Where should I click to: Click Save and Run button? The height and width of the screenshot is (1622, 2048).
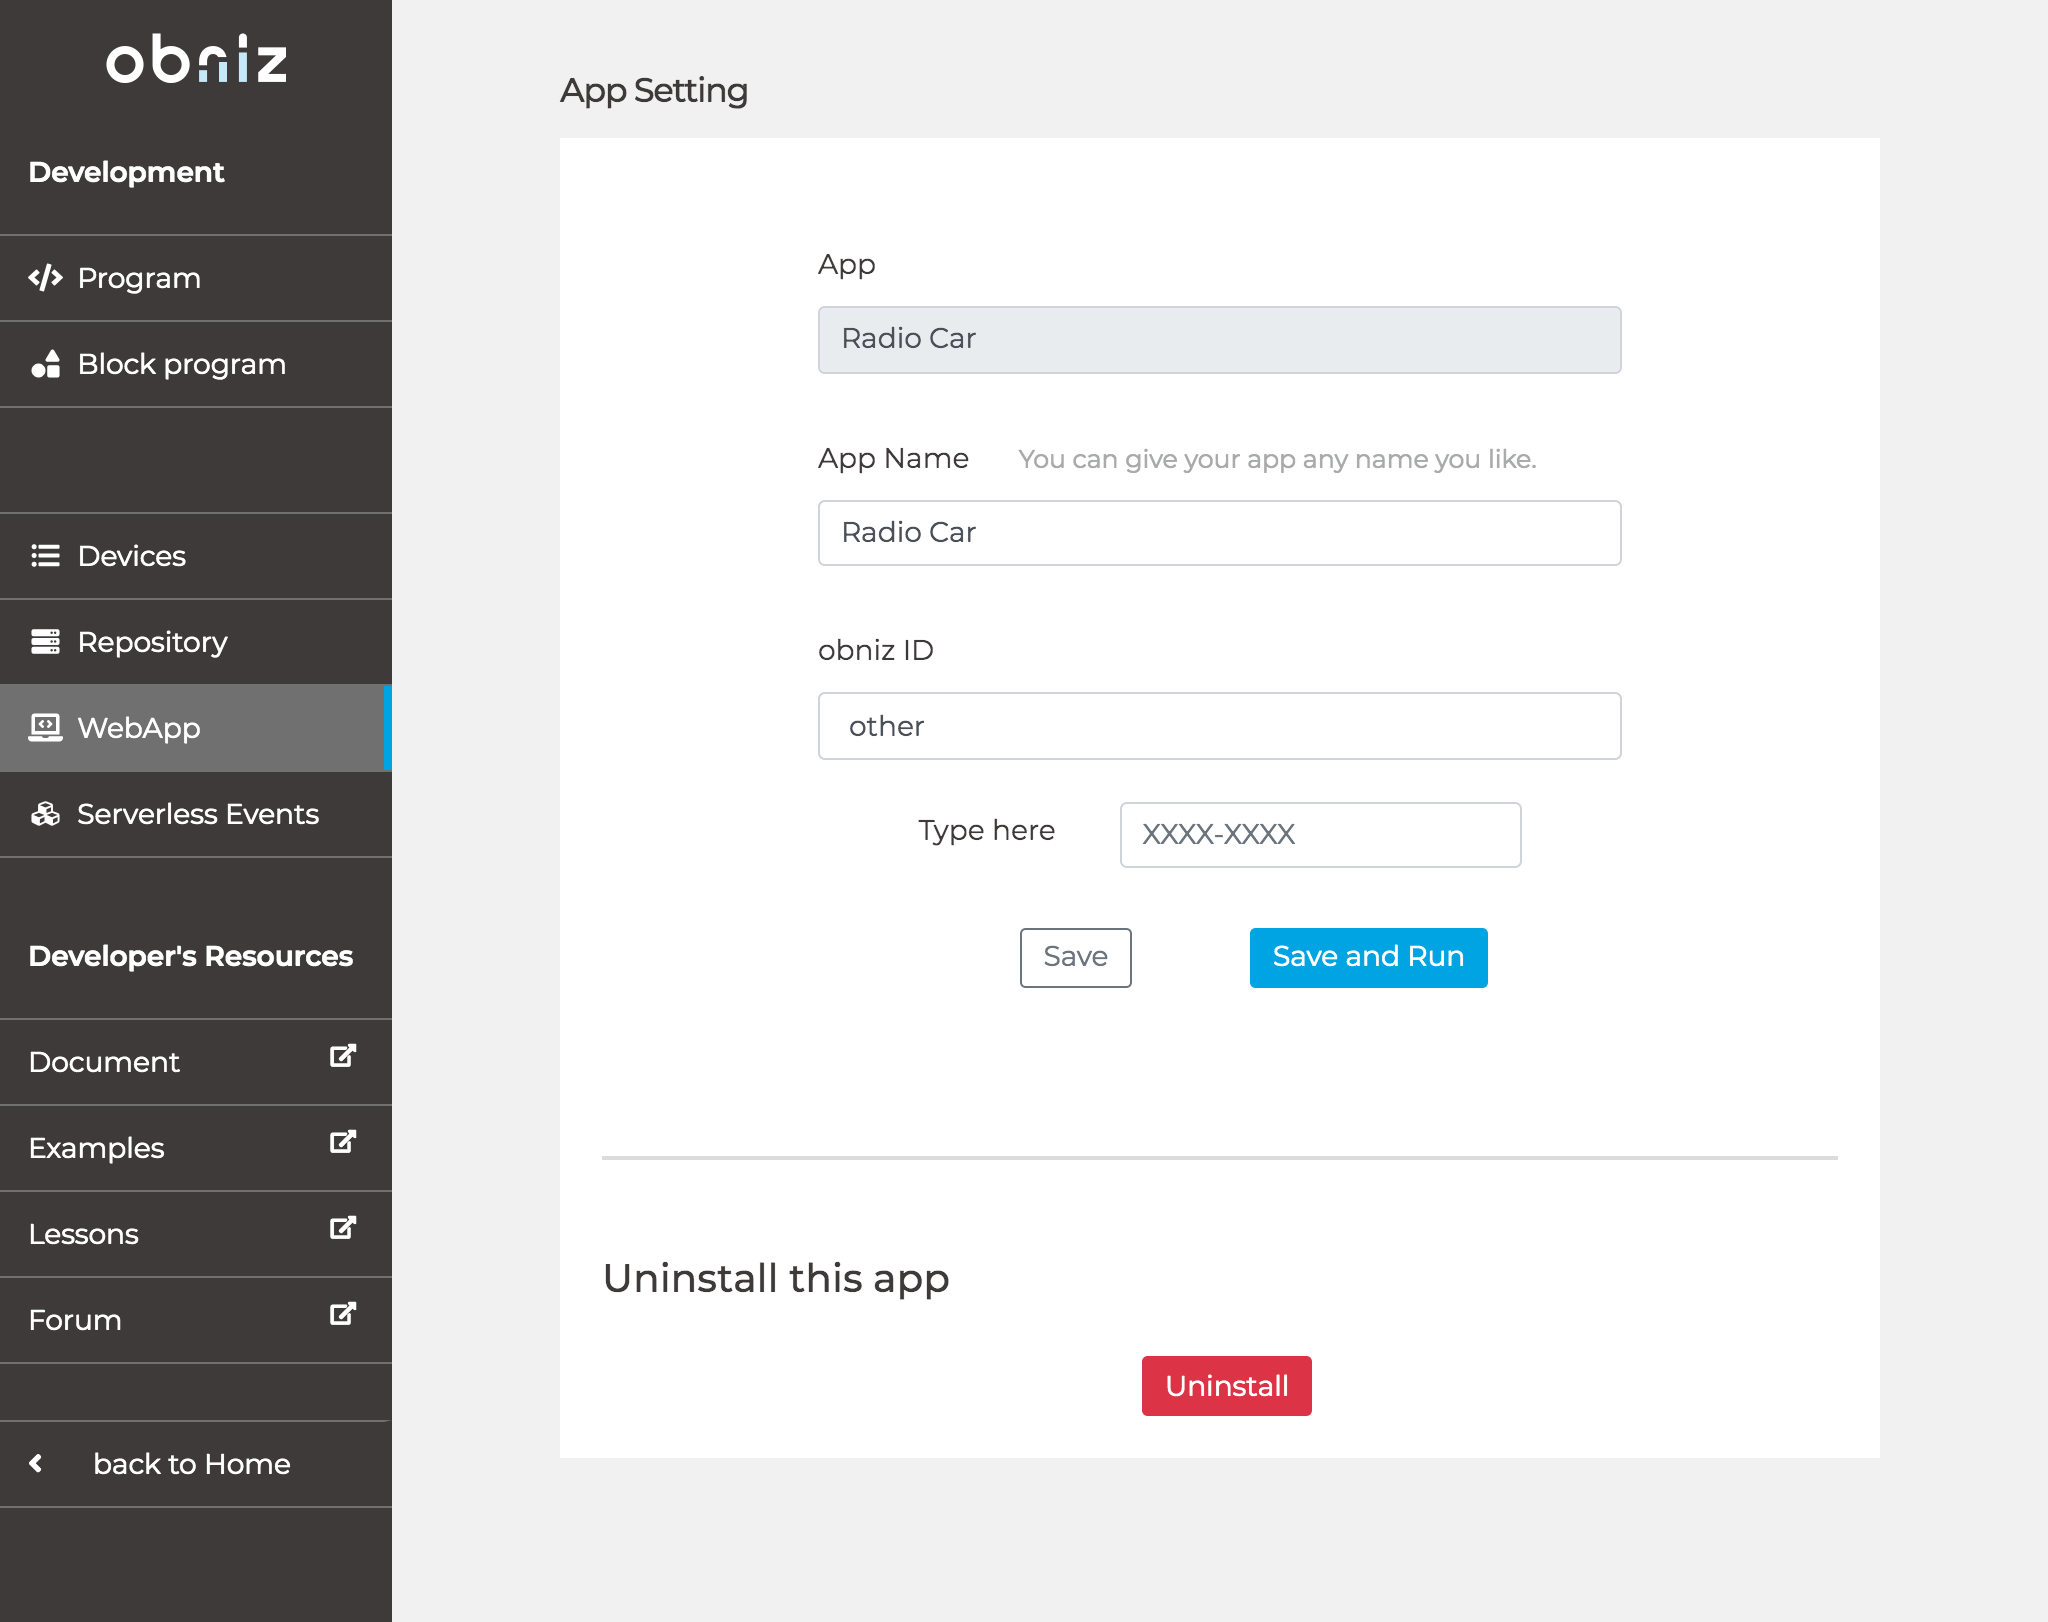click(1368, 958)
